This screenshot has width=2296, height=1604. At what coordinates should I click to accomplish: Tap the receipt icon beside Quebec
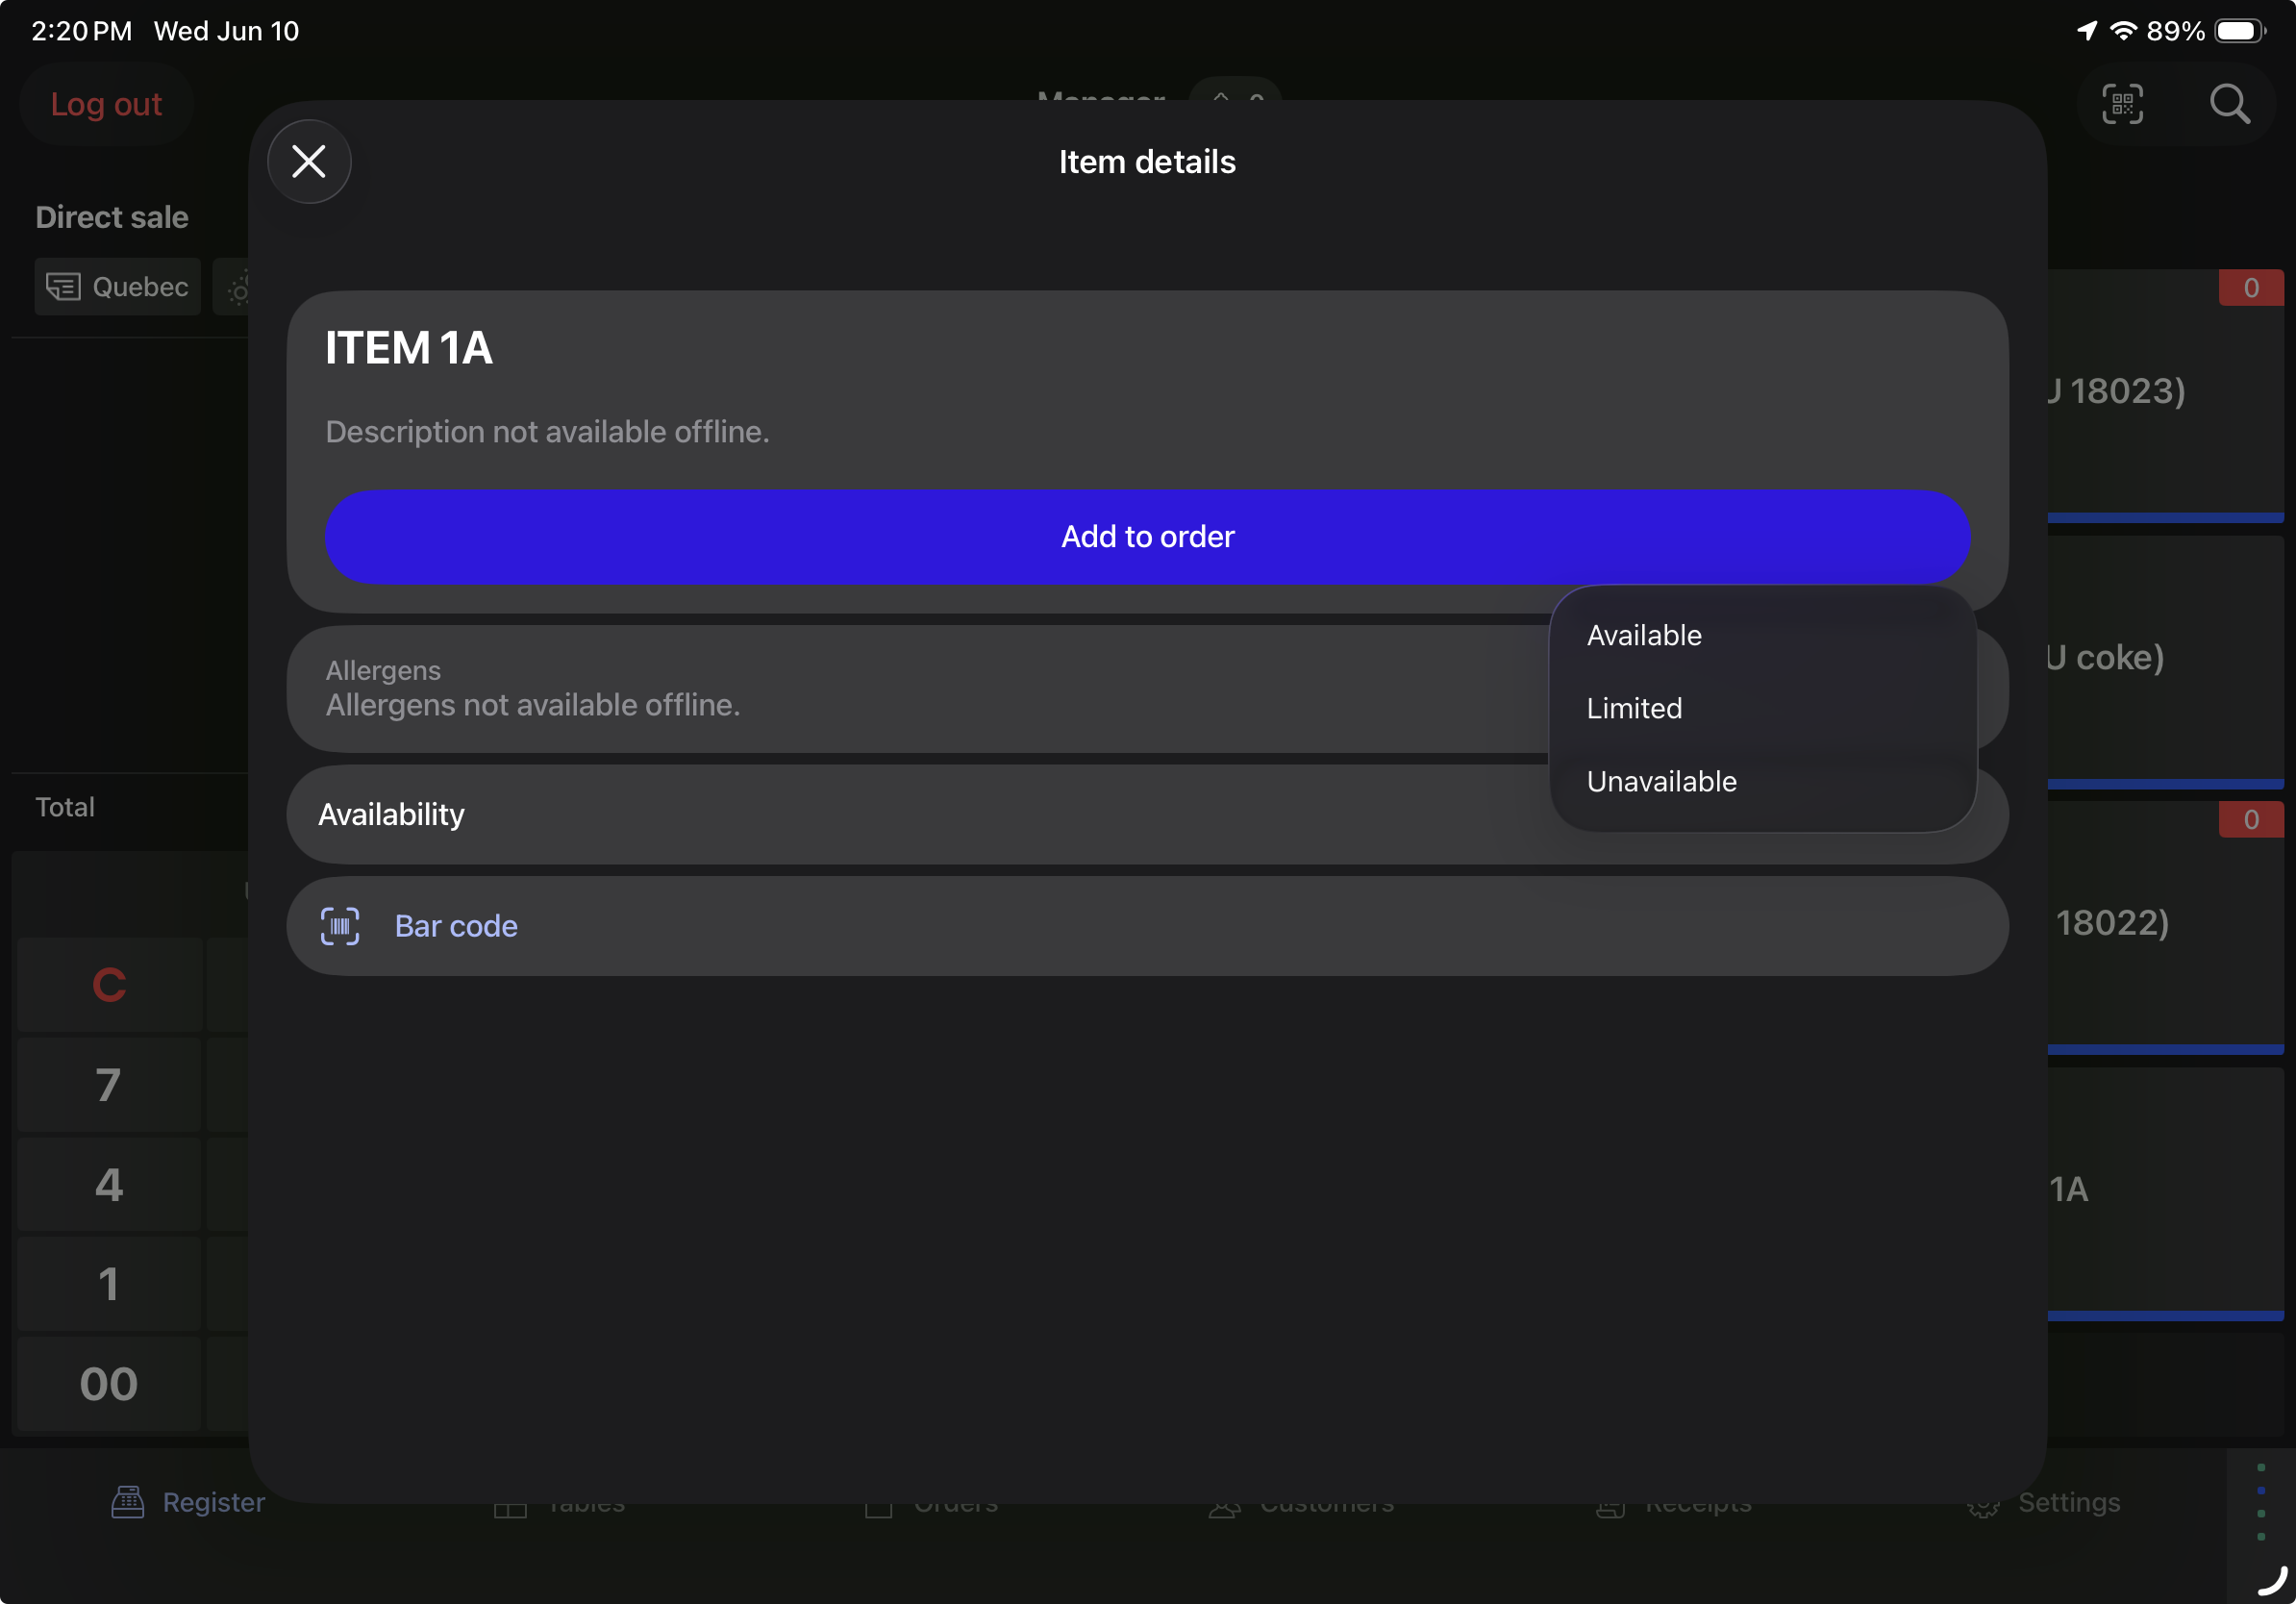point(63,287)
